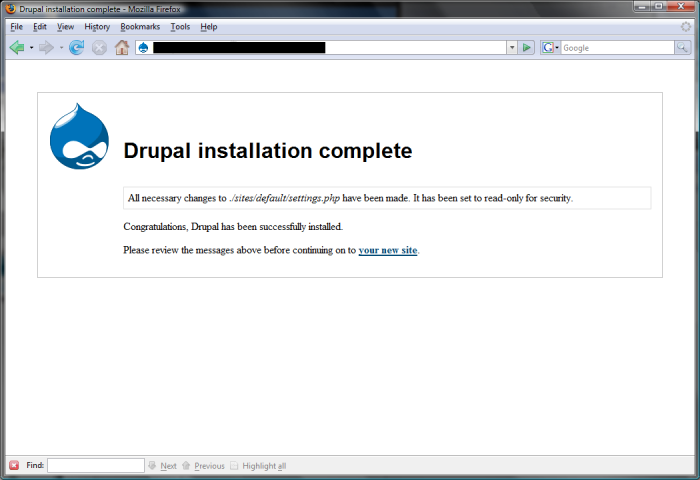Click 'Congratulations, Drupal has been successfully installed.'
Screen dimensions: 700x480
point(233,227)
